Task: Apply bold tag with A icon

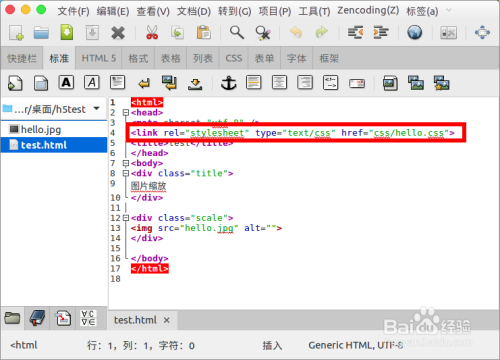Action: pos(66,82)
